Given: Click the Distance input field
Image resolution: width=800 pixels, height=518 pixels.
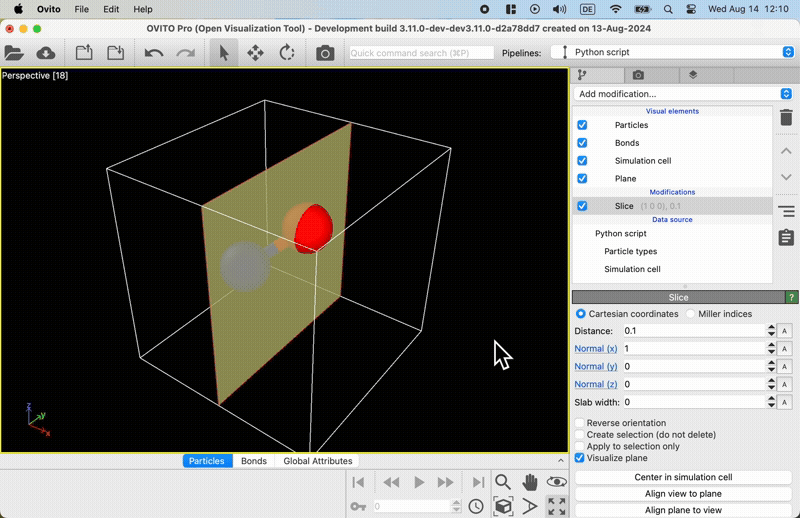Looking at the screenshot, I should 692,331.
